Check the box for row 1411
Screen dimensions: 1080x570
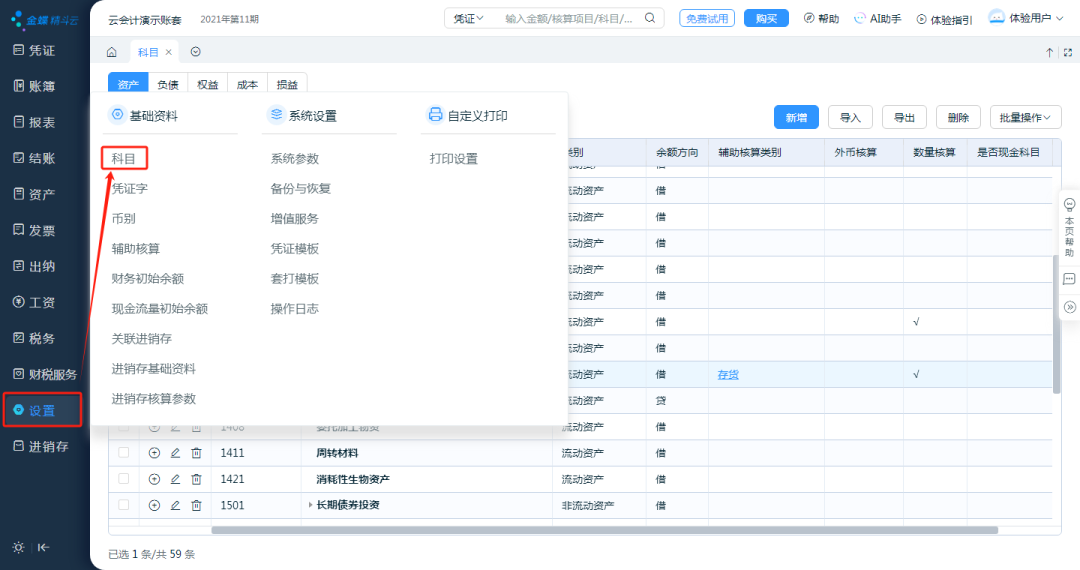[x=123, y=452]
